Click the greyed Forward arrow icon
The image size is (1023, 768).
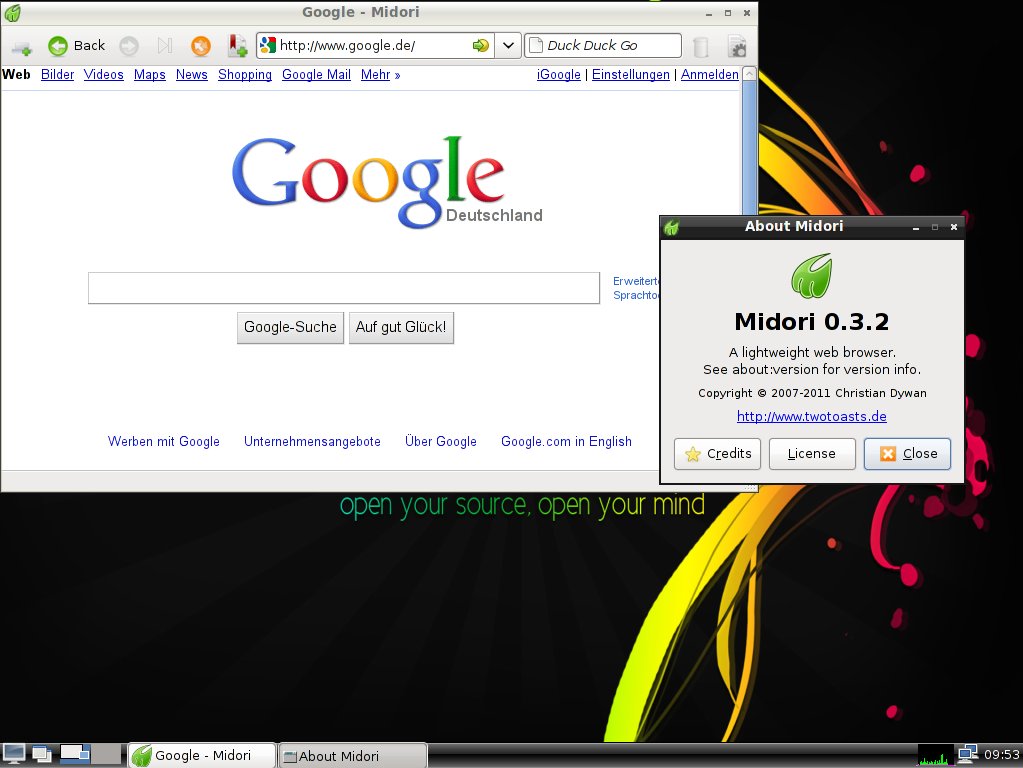[129, 46]
